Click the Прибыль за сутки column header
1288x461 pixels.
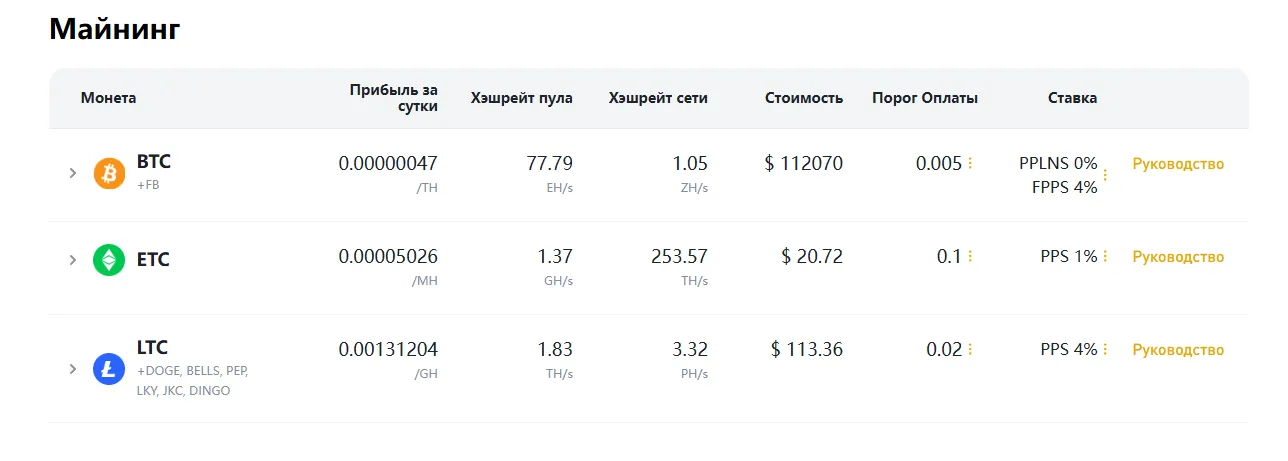[394, 98]
